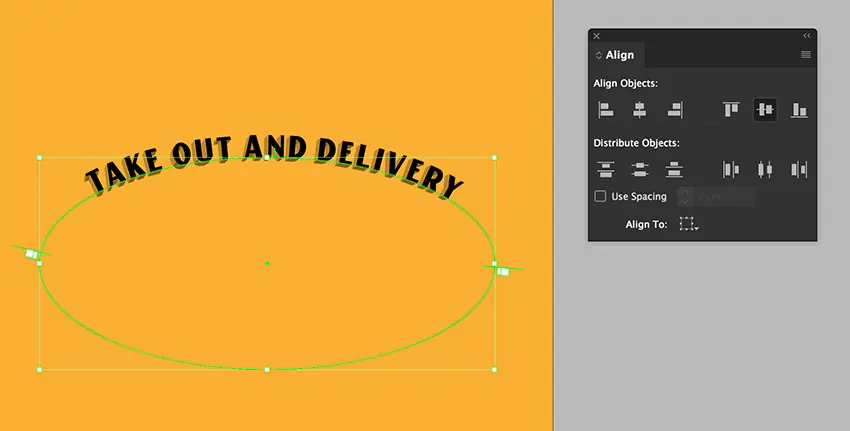Enable the Use Spacing checkbox
The height and width of the screenshot is (431, 850).
(x=600, y=197)
